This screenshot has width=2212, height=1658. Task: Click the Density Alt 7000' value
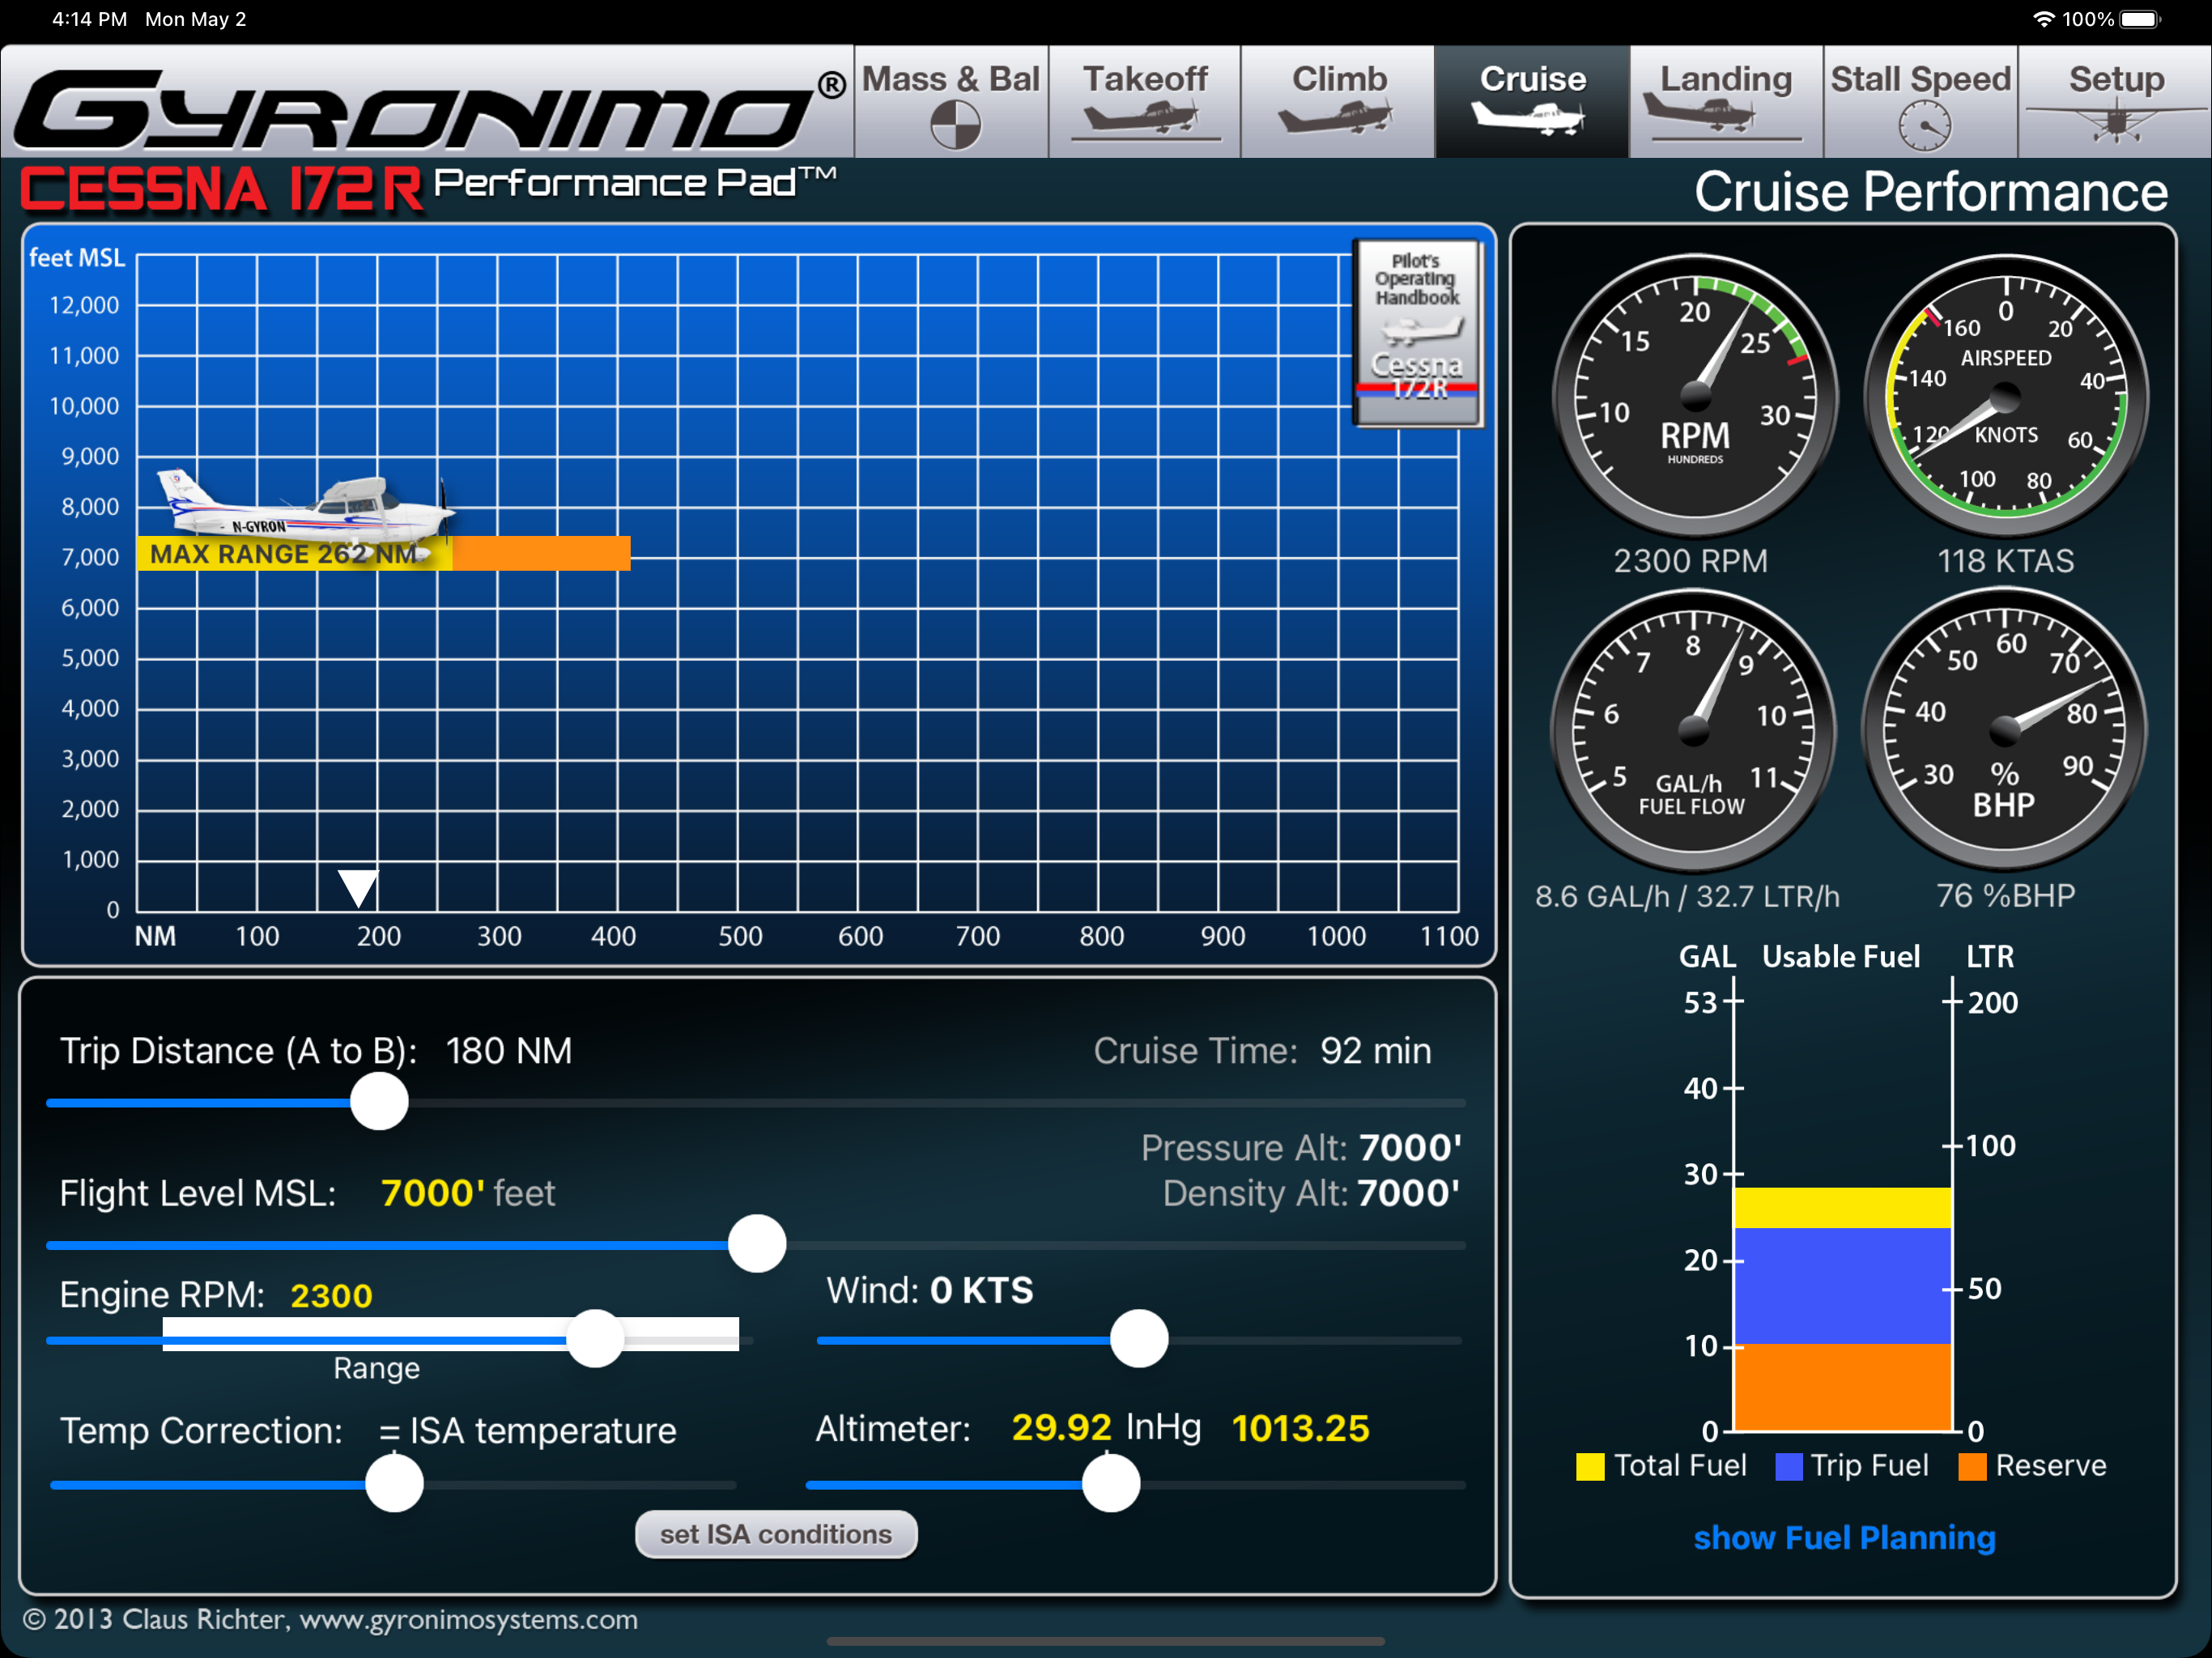[1408, 1193]
